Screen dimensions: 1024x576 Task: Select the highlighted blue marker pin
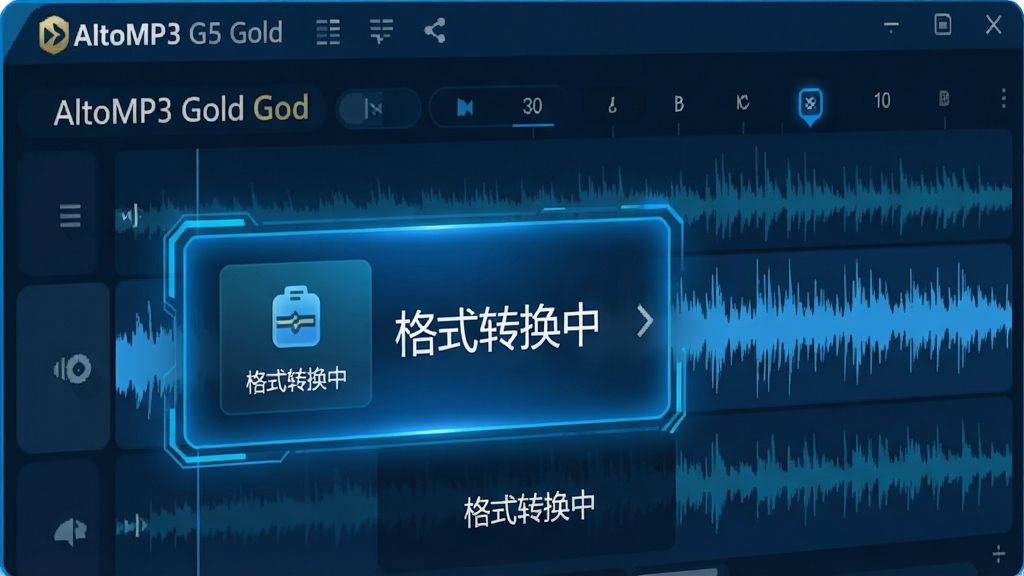(x=810, y=106)
